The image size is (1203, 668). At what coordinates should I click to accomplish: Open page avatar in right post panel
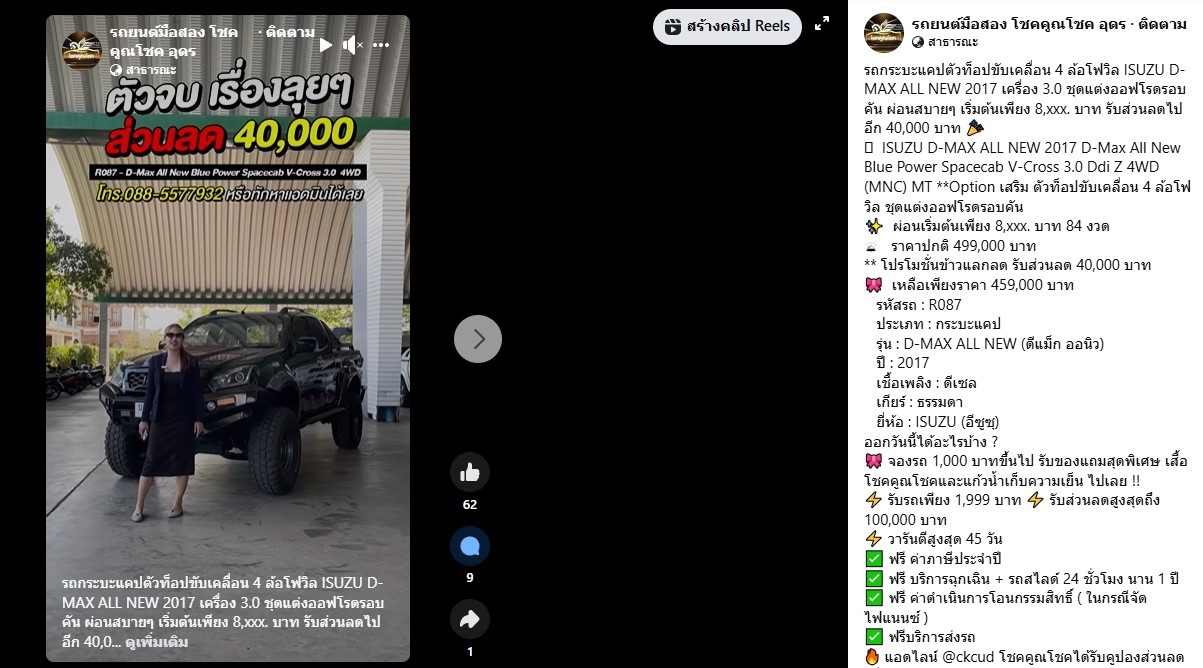coord(884,33)
